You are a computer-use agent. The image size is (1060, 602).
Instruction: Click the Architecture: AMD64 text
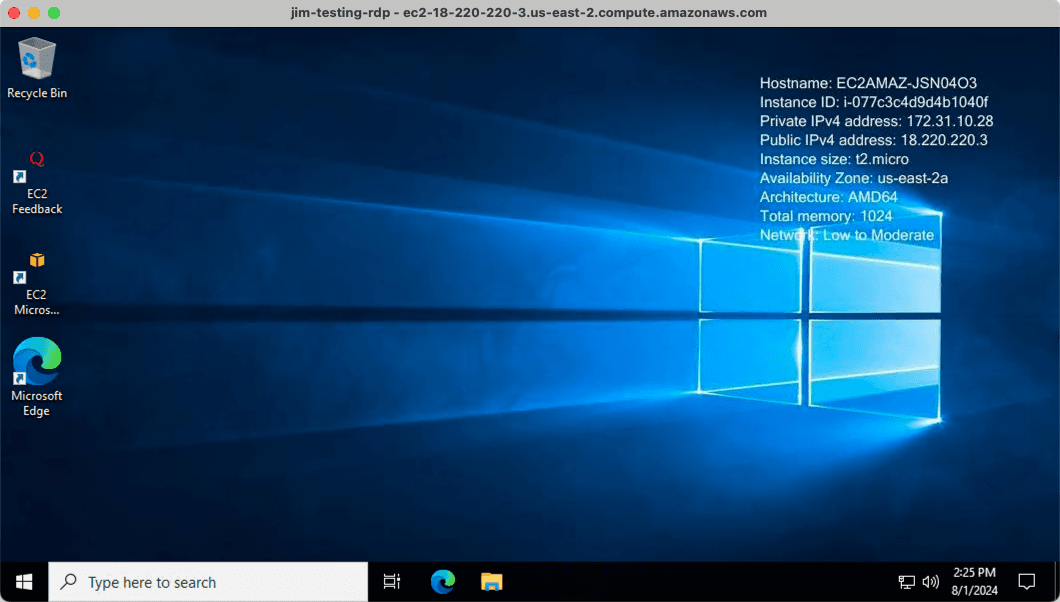click(x=829, y=197)
